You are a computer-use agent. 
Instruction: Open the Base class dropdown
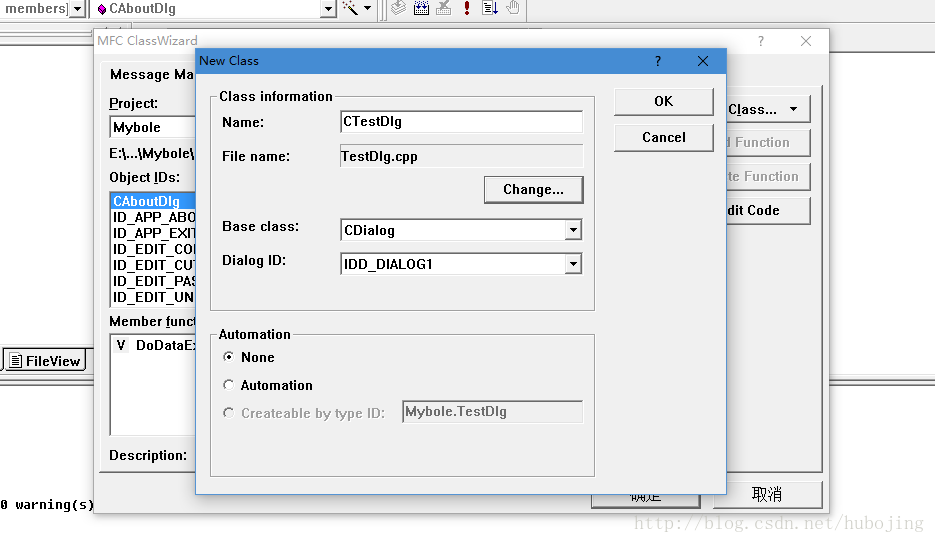coord(572,231)
